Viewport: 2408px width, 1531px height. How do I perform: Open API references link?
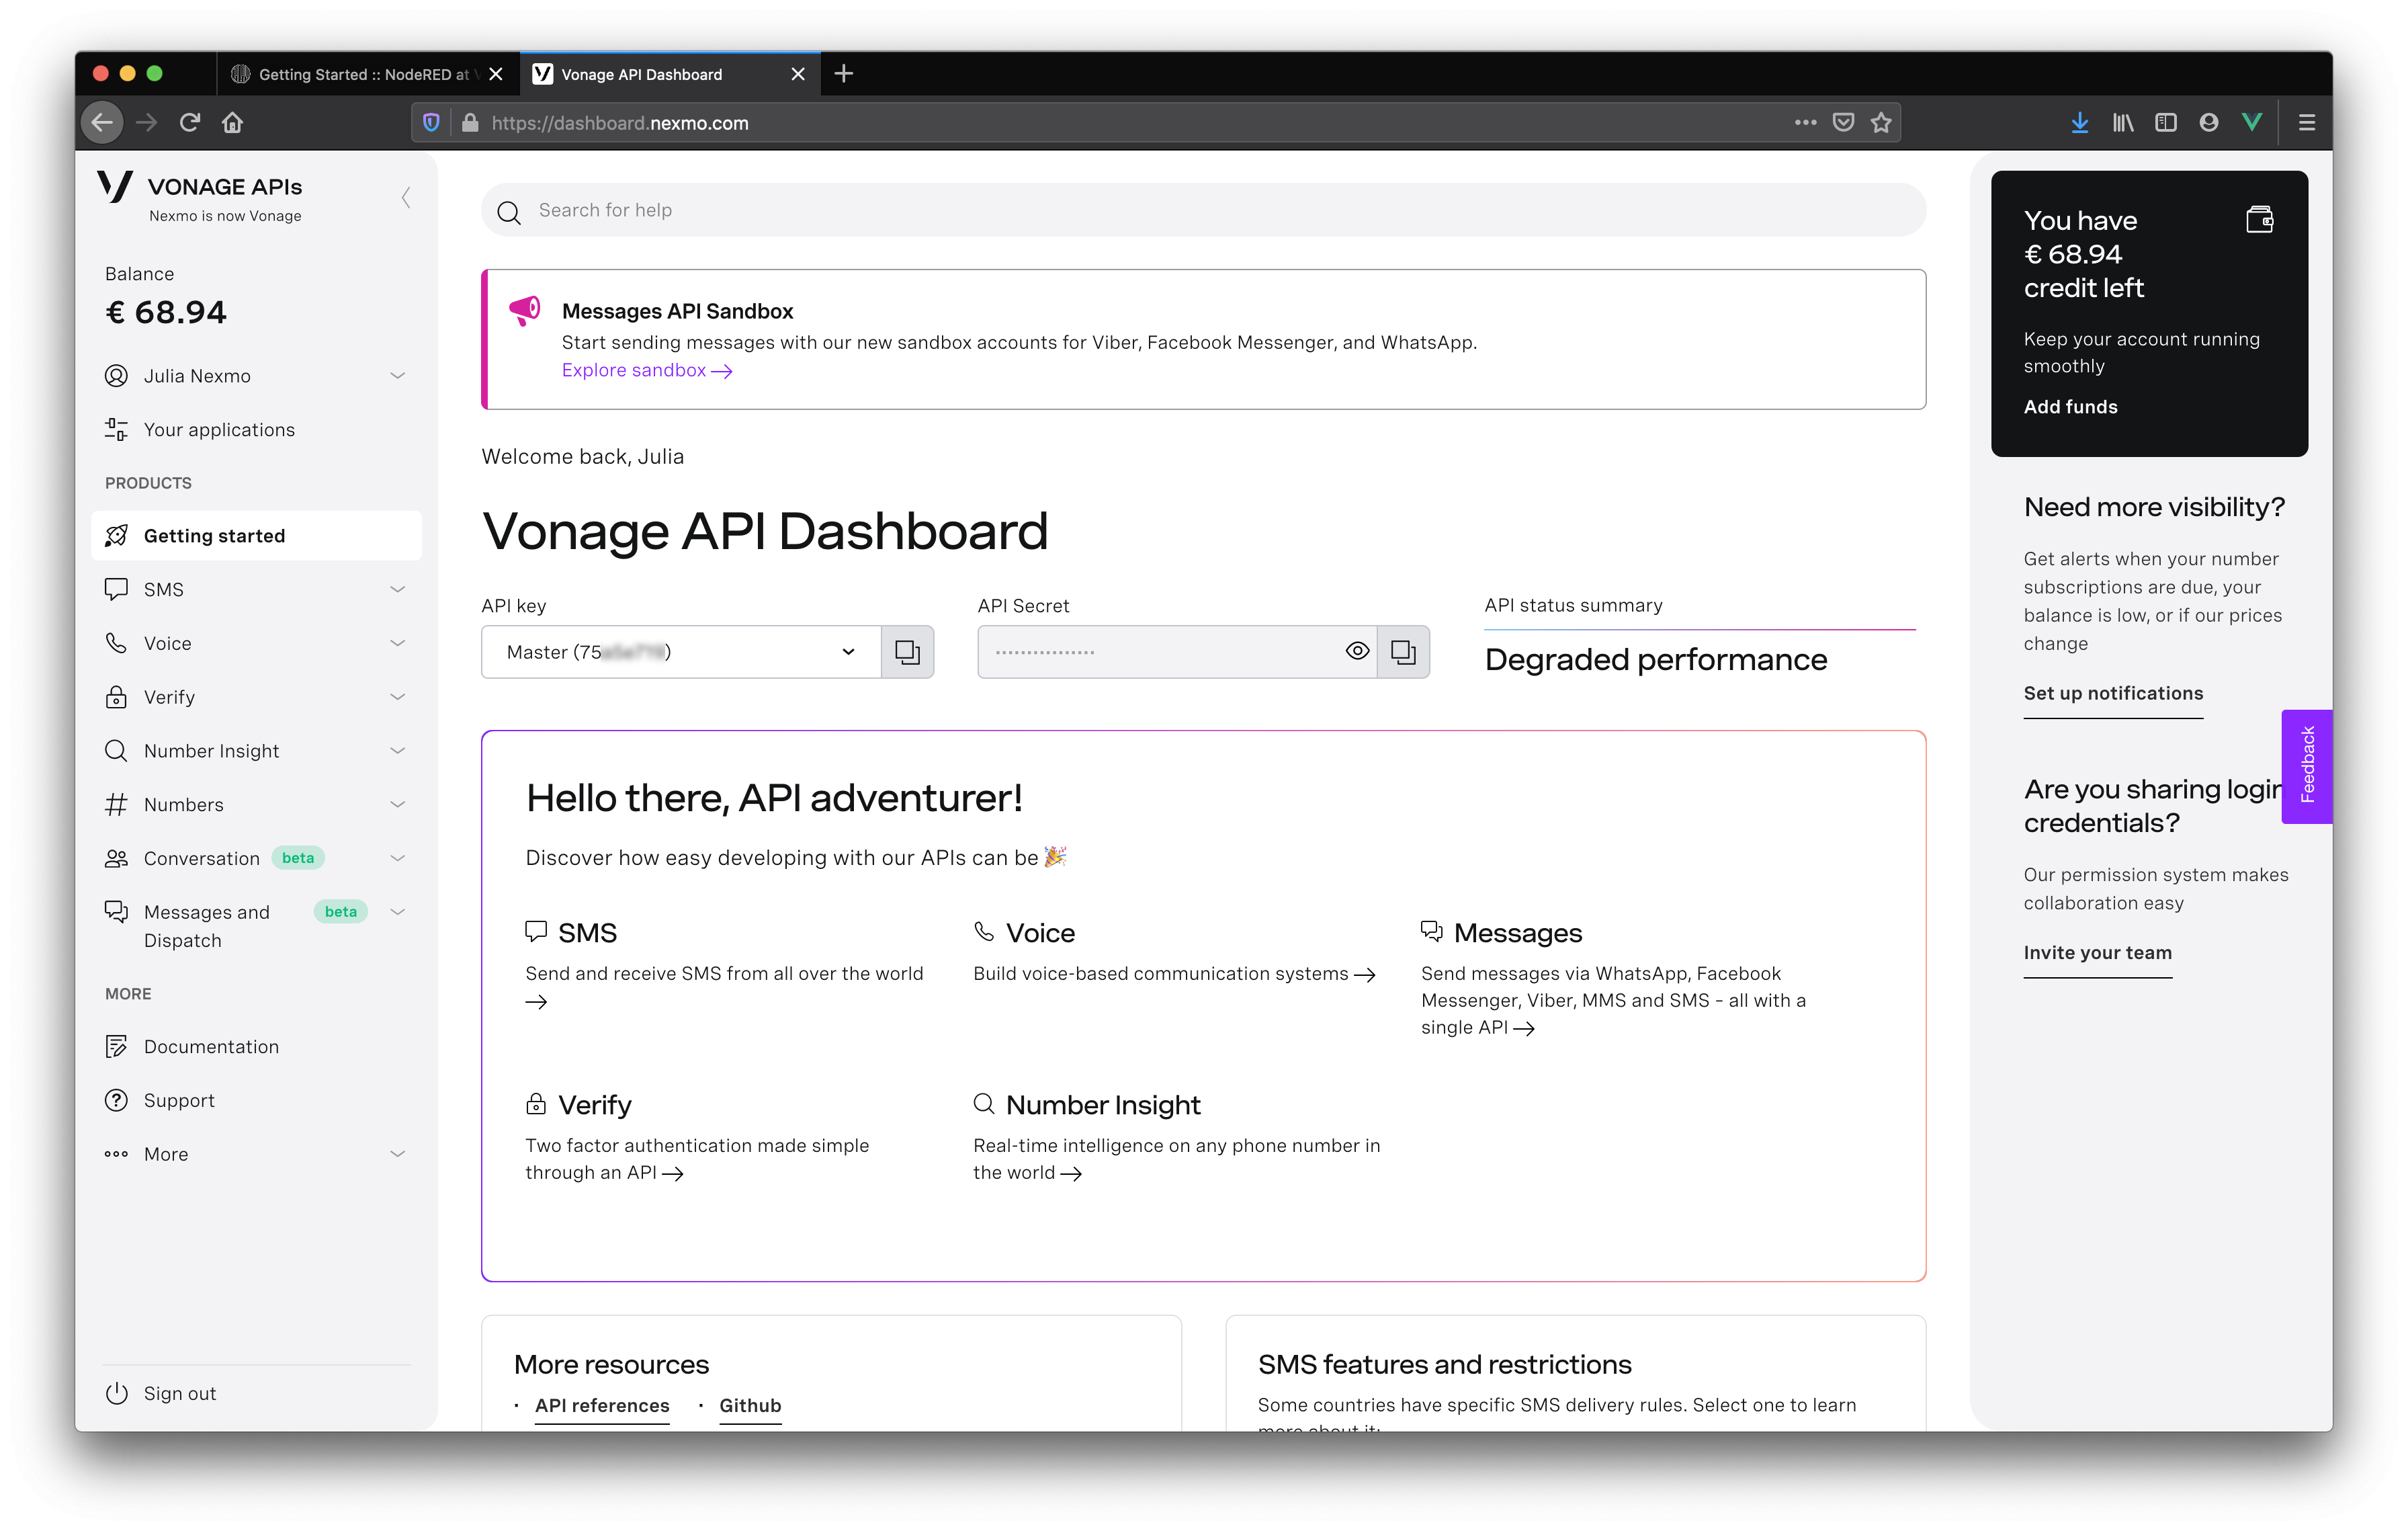coord(602,1406)
